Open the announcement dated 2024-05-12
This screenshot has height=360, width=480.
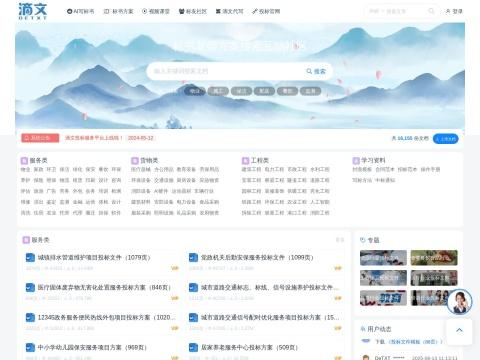pyautogui.click(x=109, y=138)
